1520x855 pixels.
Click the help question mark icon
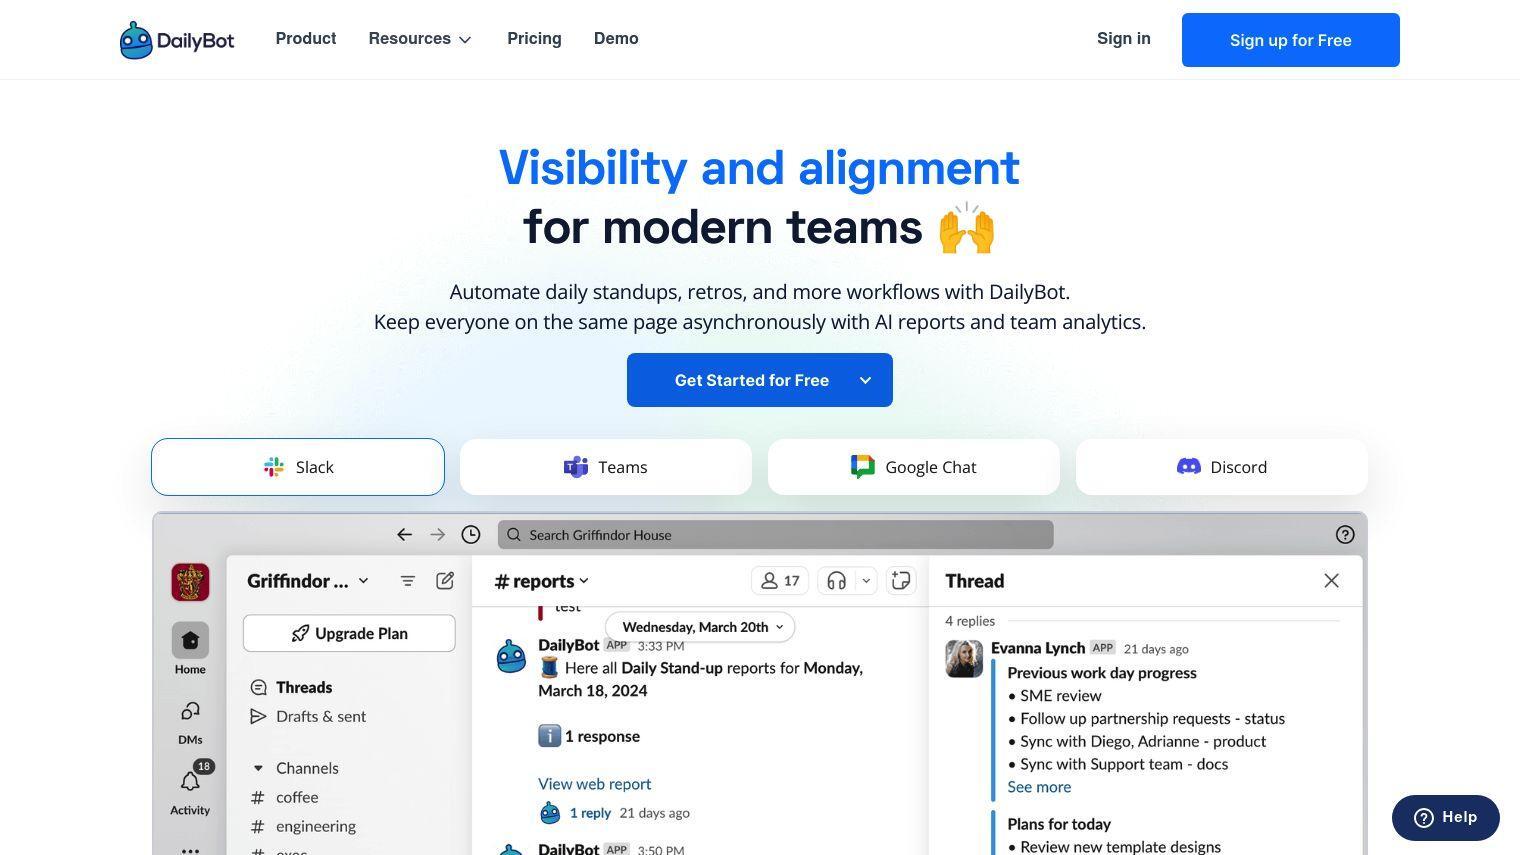(x=1345, y=535)
